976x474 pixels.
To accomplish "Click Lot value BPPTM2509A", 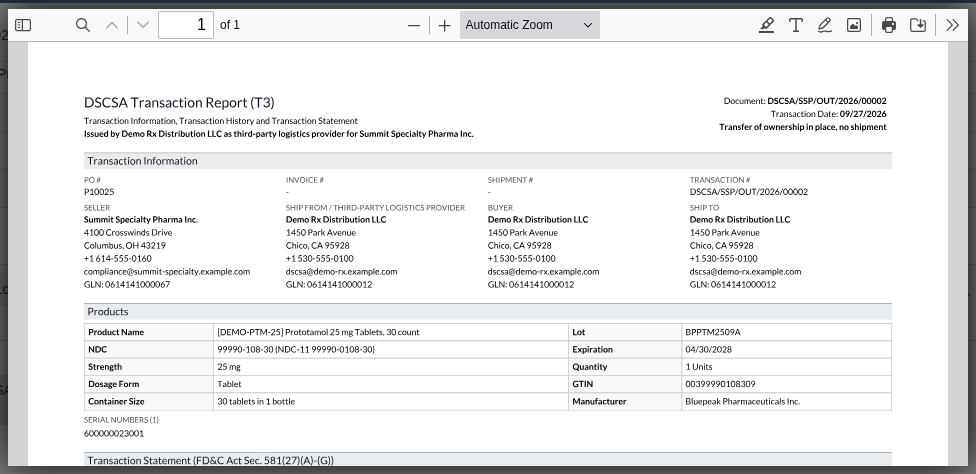I will pos(713,332).
